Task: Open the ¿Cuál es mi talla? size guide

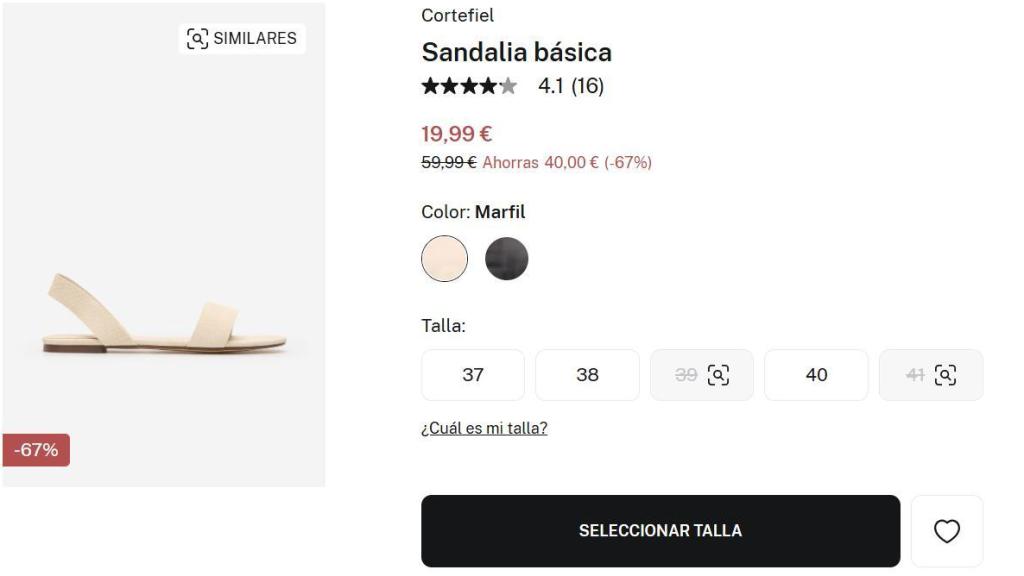Action: pos(485,427)
